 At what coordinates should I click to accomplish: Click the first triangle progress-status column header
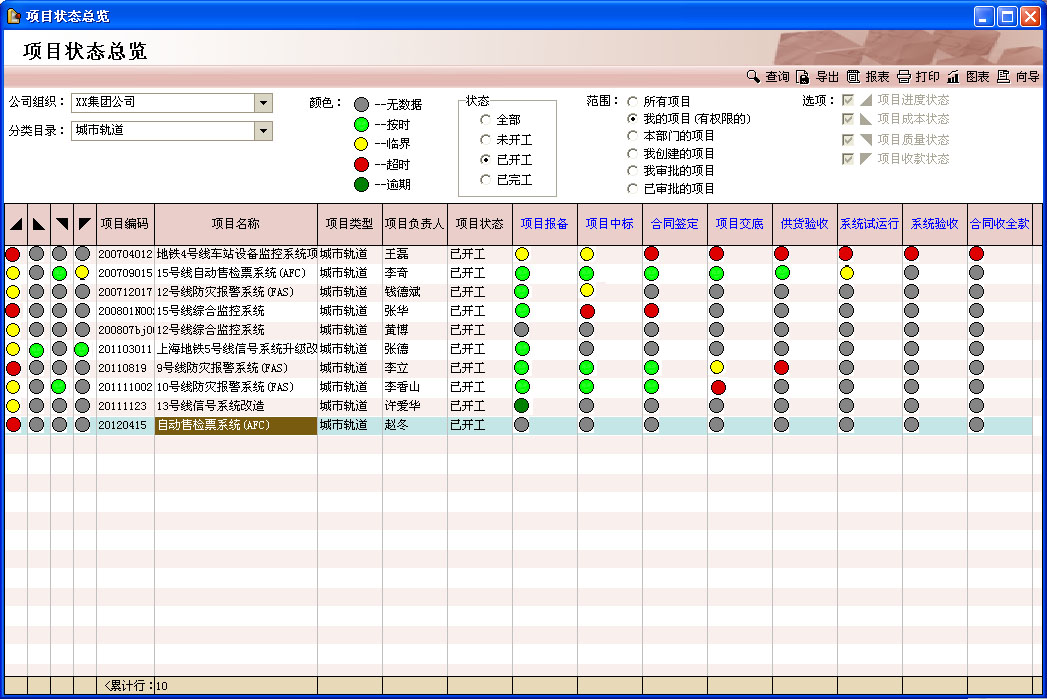click(x=16, y=224)
